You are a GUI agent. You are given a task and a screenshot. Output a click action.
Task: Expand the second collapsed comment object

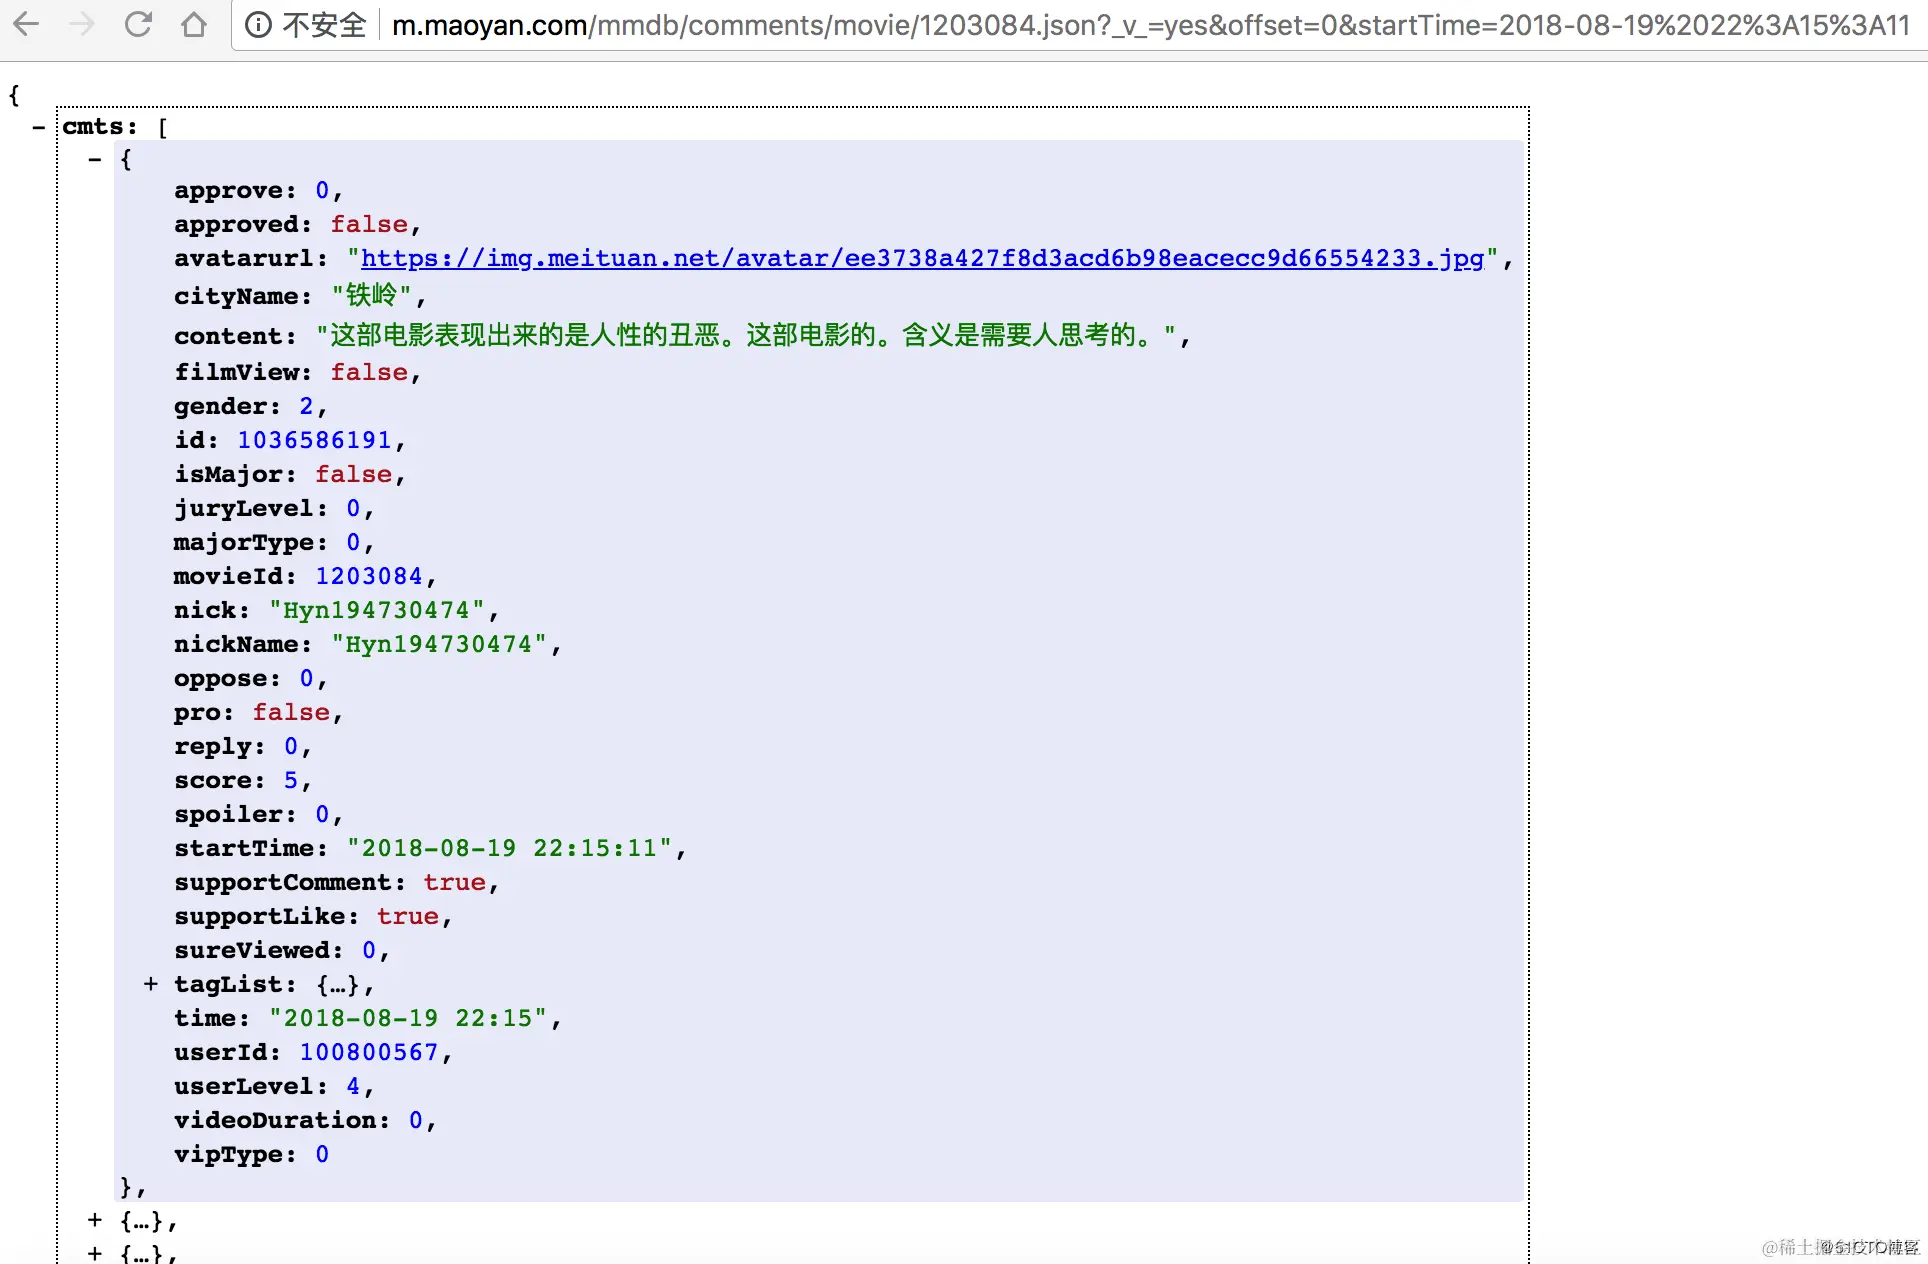[95, 1220]
